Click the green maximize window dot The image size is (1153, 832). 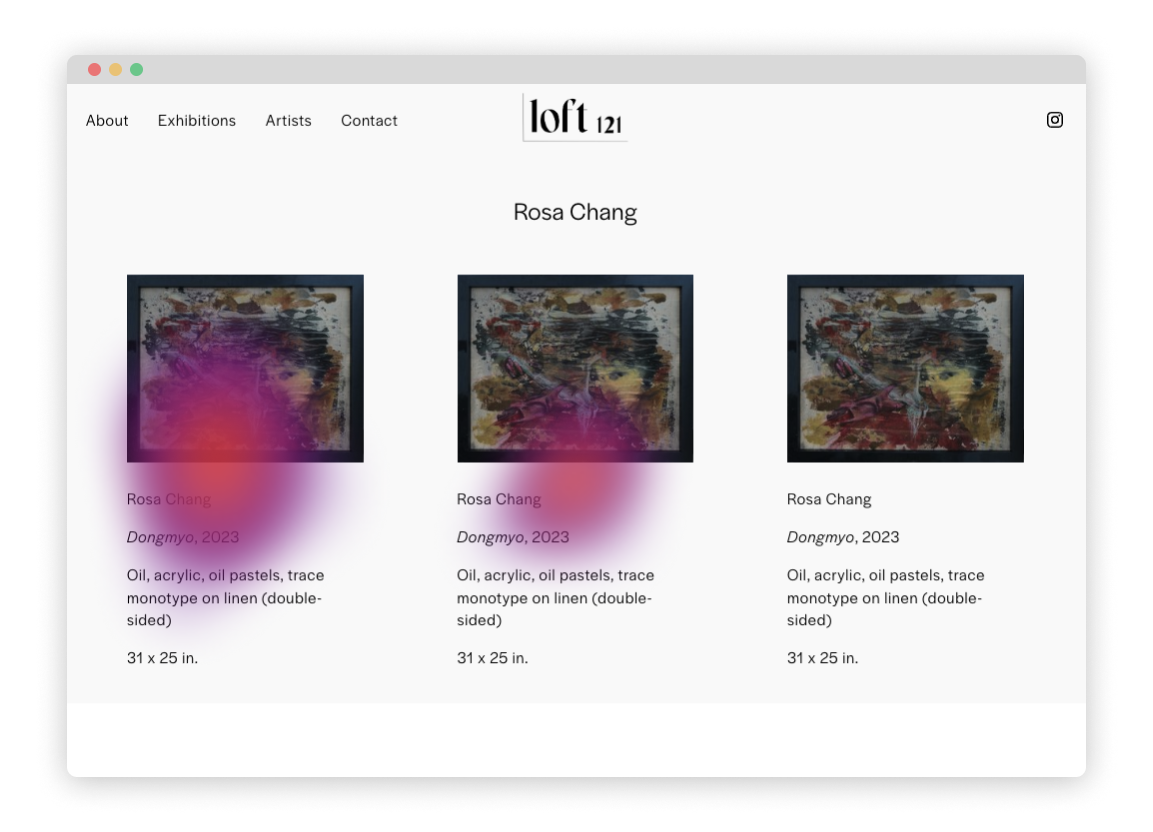click(x=137, y=70)
